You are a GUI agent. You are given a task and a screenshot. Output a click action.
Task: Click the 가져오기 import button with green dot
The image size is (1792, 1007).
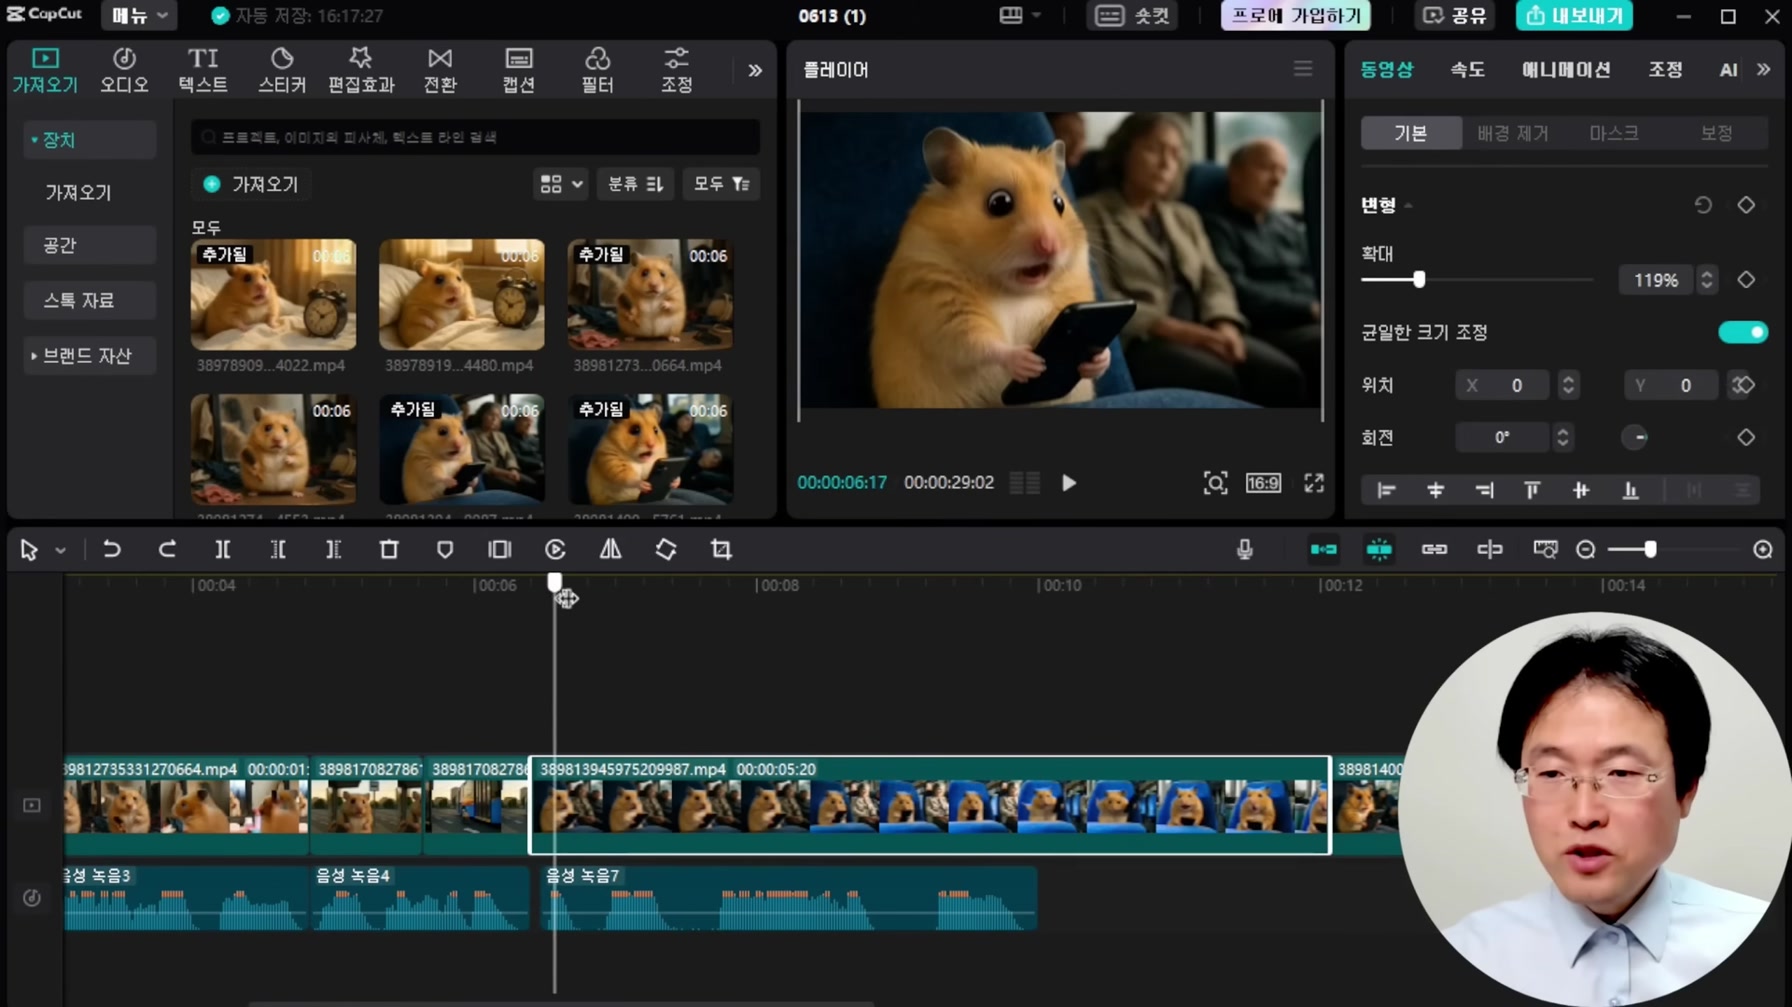tap(251, 184)
